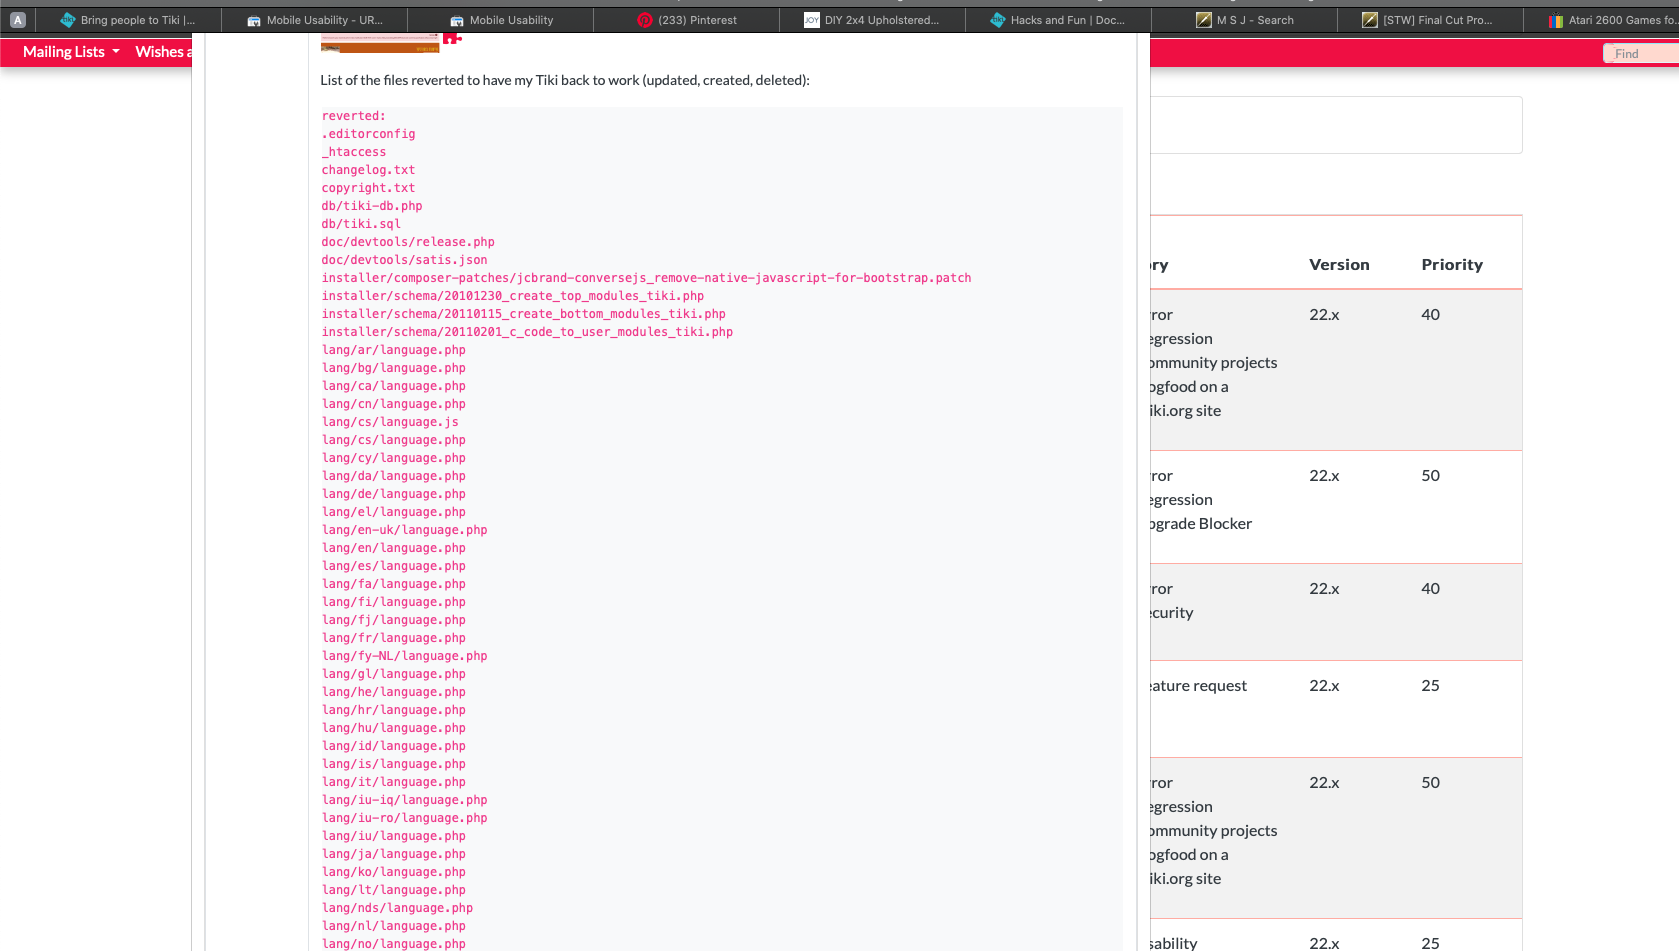Click the 'lang/iu-iq/language.php' line
This screenshot has width=1679, height=951.
[404, 800]
